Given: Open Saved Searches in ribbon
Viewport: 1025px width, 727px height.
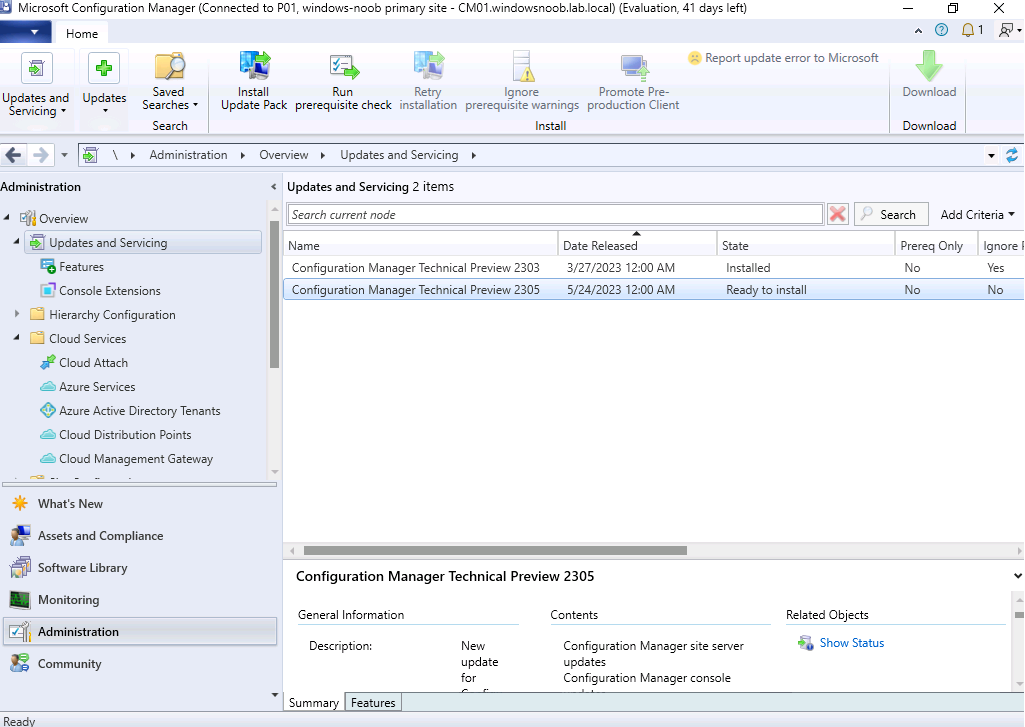Looking at the screenshot, I should (170, 82).
